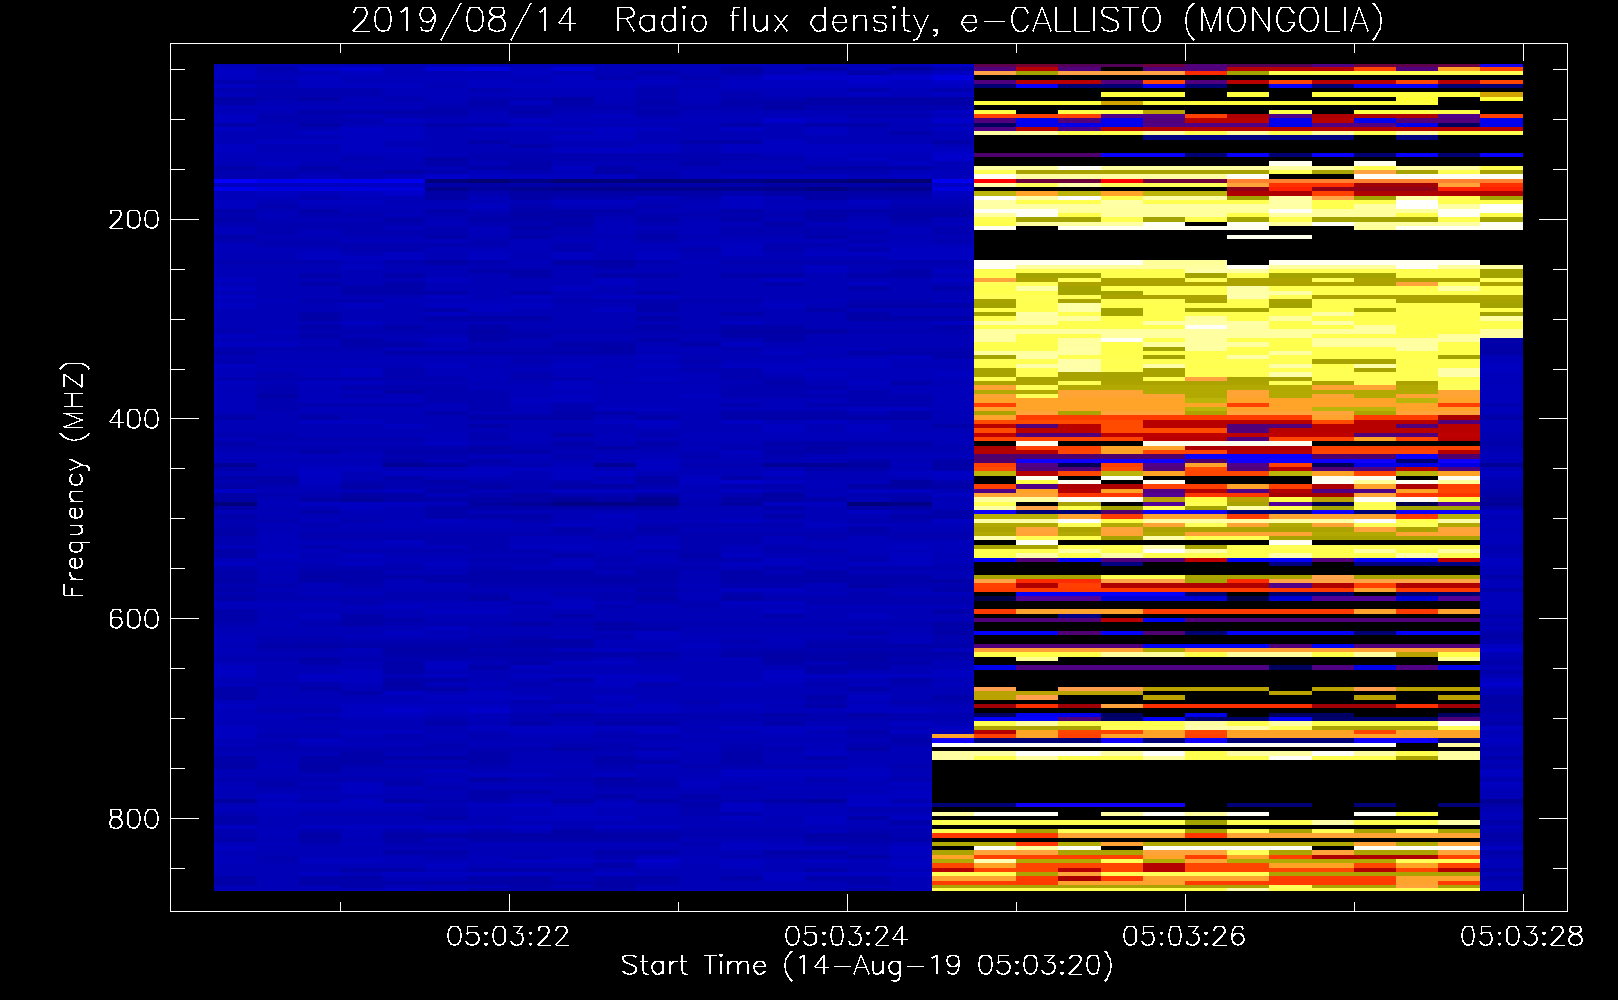Click the Start Time axis caption
Viewport: 1618px width, 1000px height.
[867, 966]
